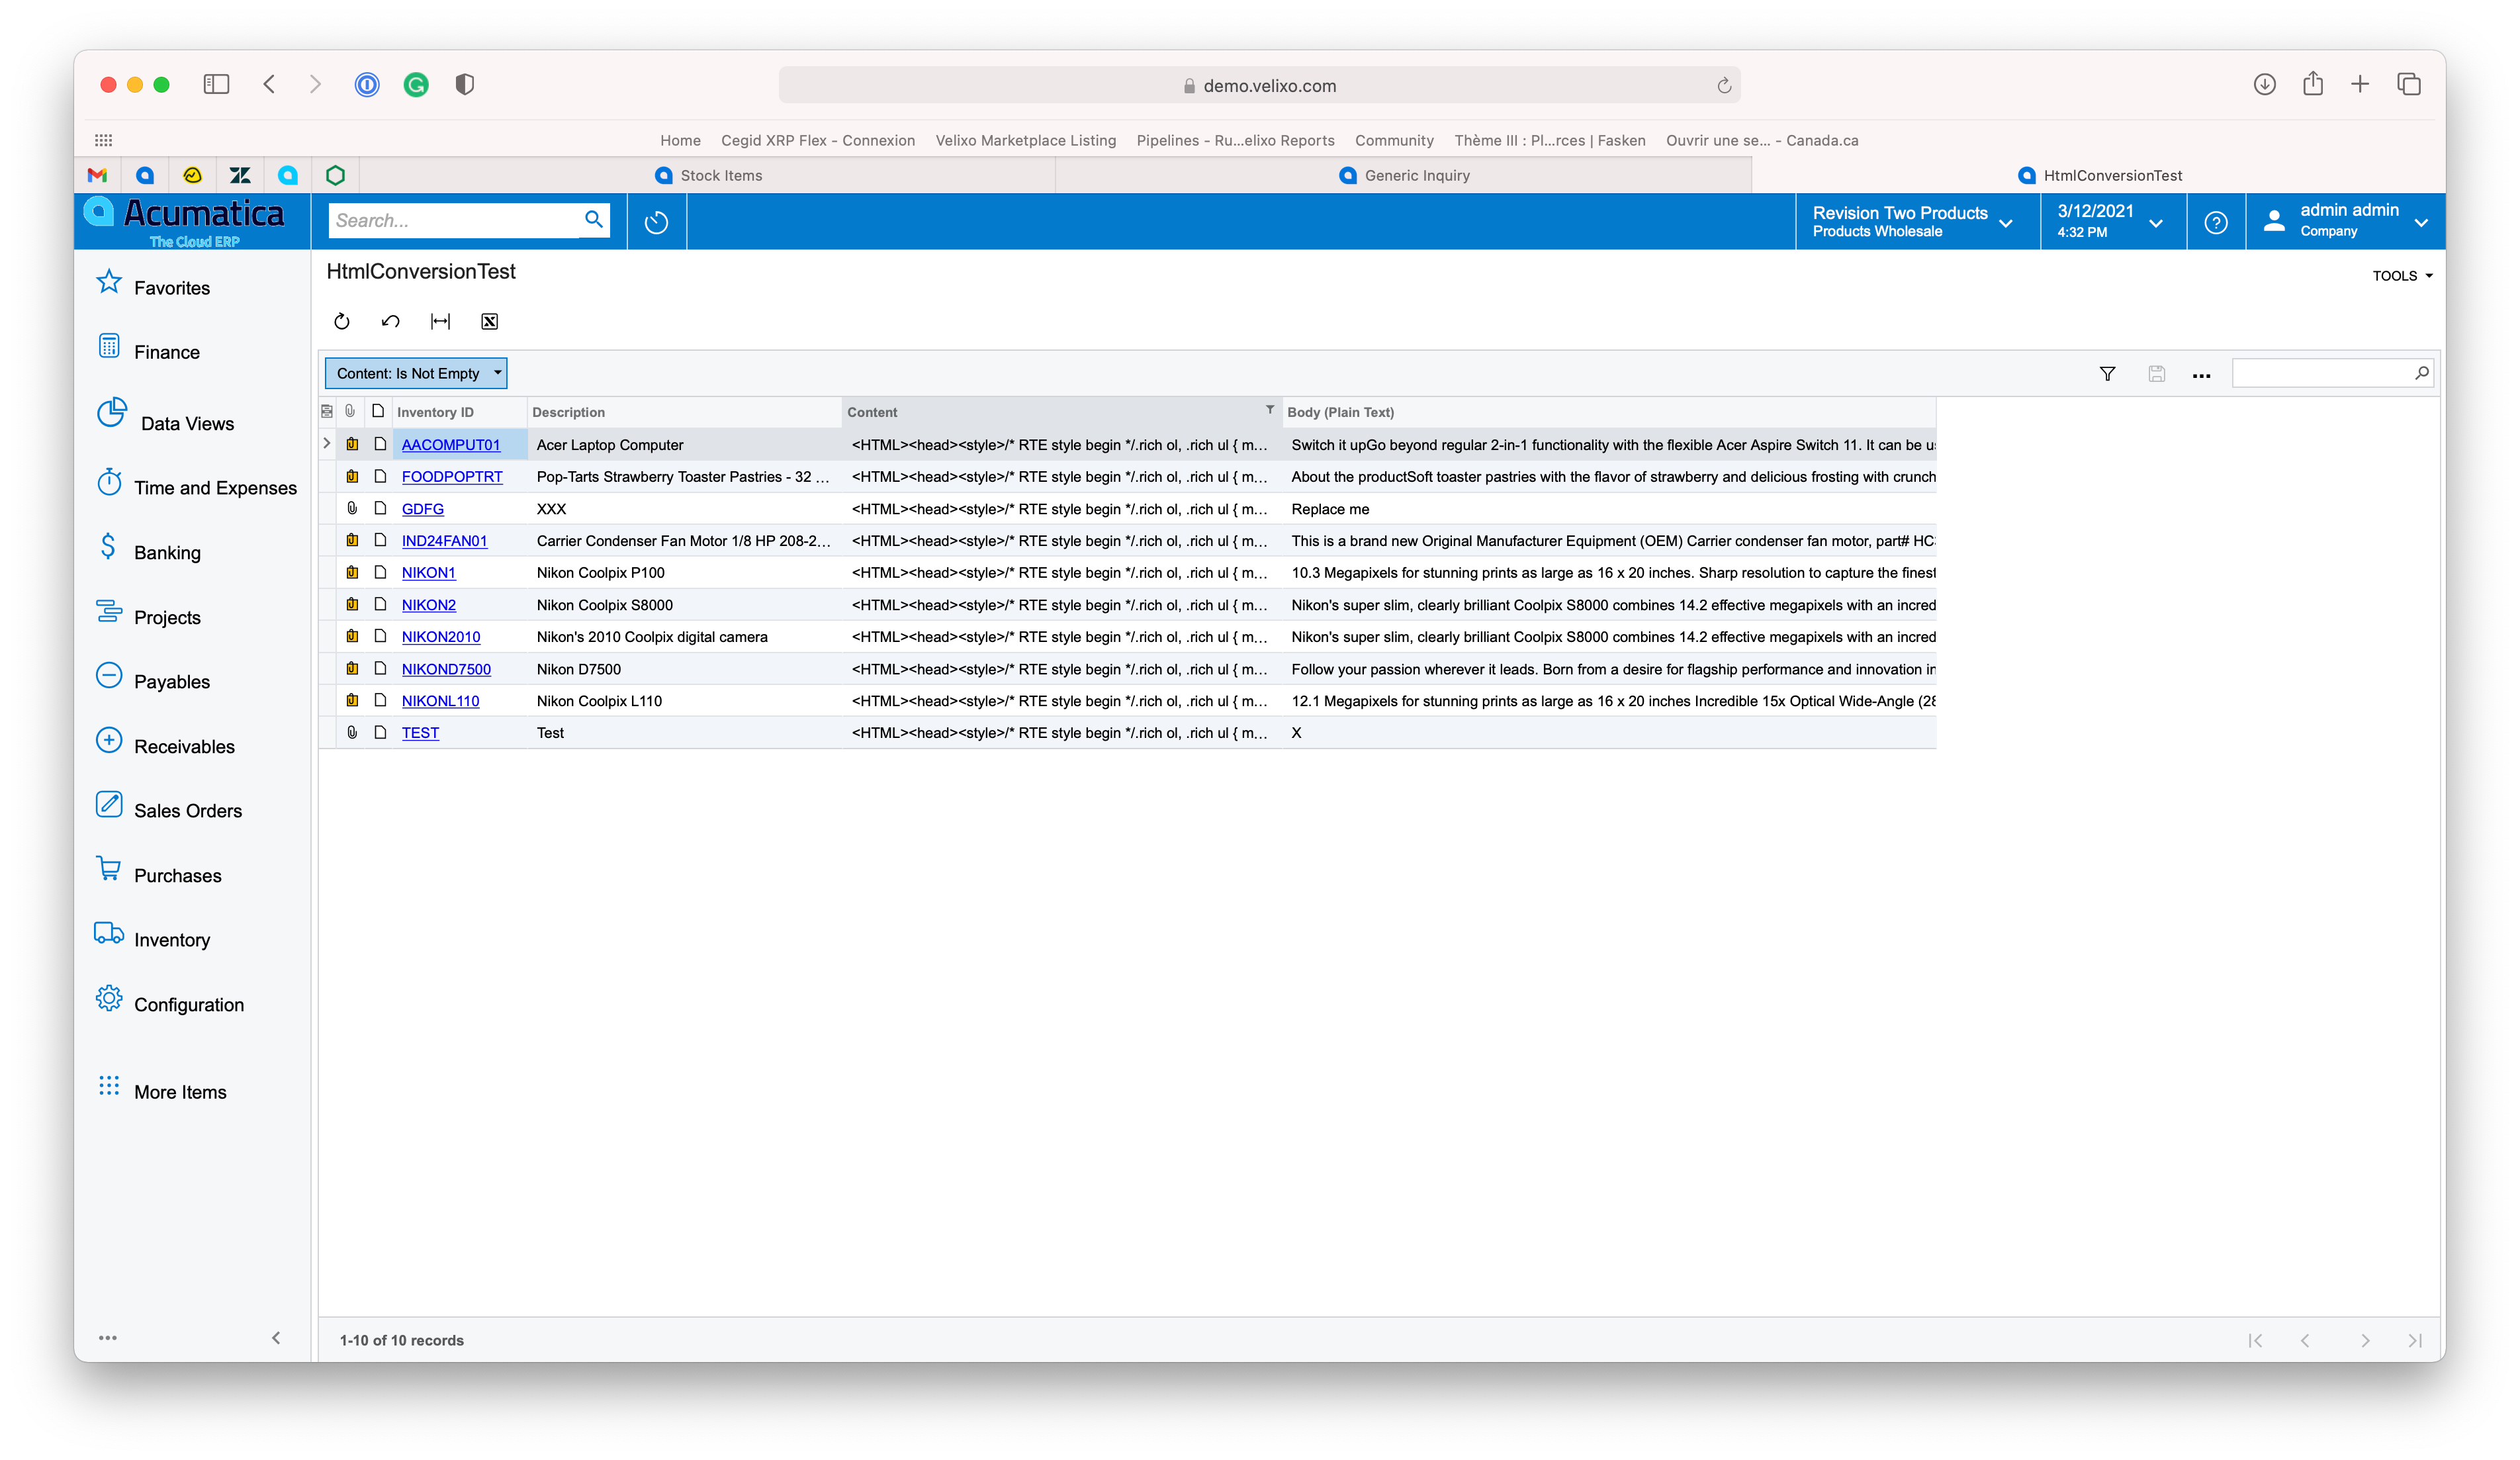Go to the last page of records
The width and height of the screenshot is (2520, 1460).
point(2415,1340)
